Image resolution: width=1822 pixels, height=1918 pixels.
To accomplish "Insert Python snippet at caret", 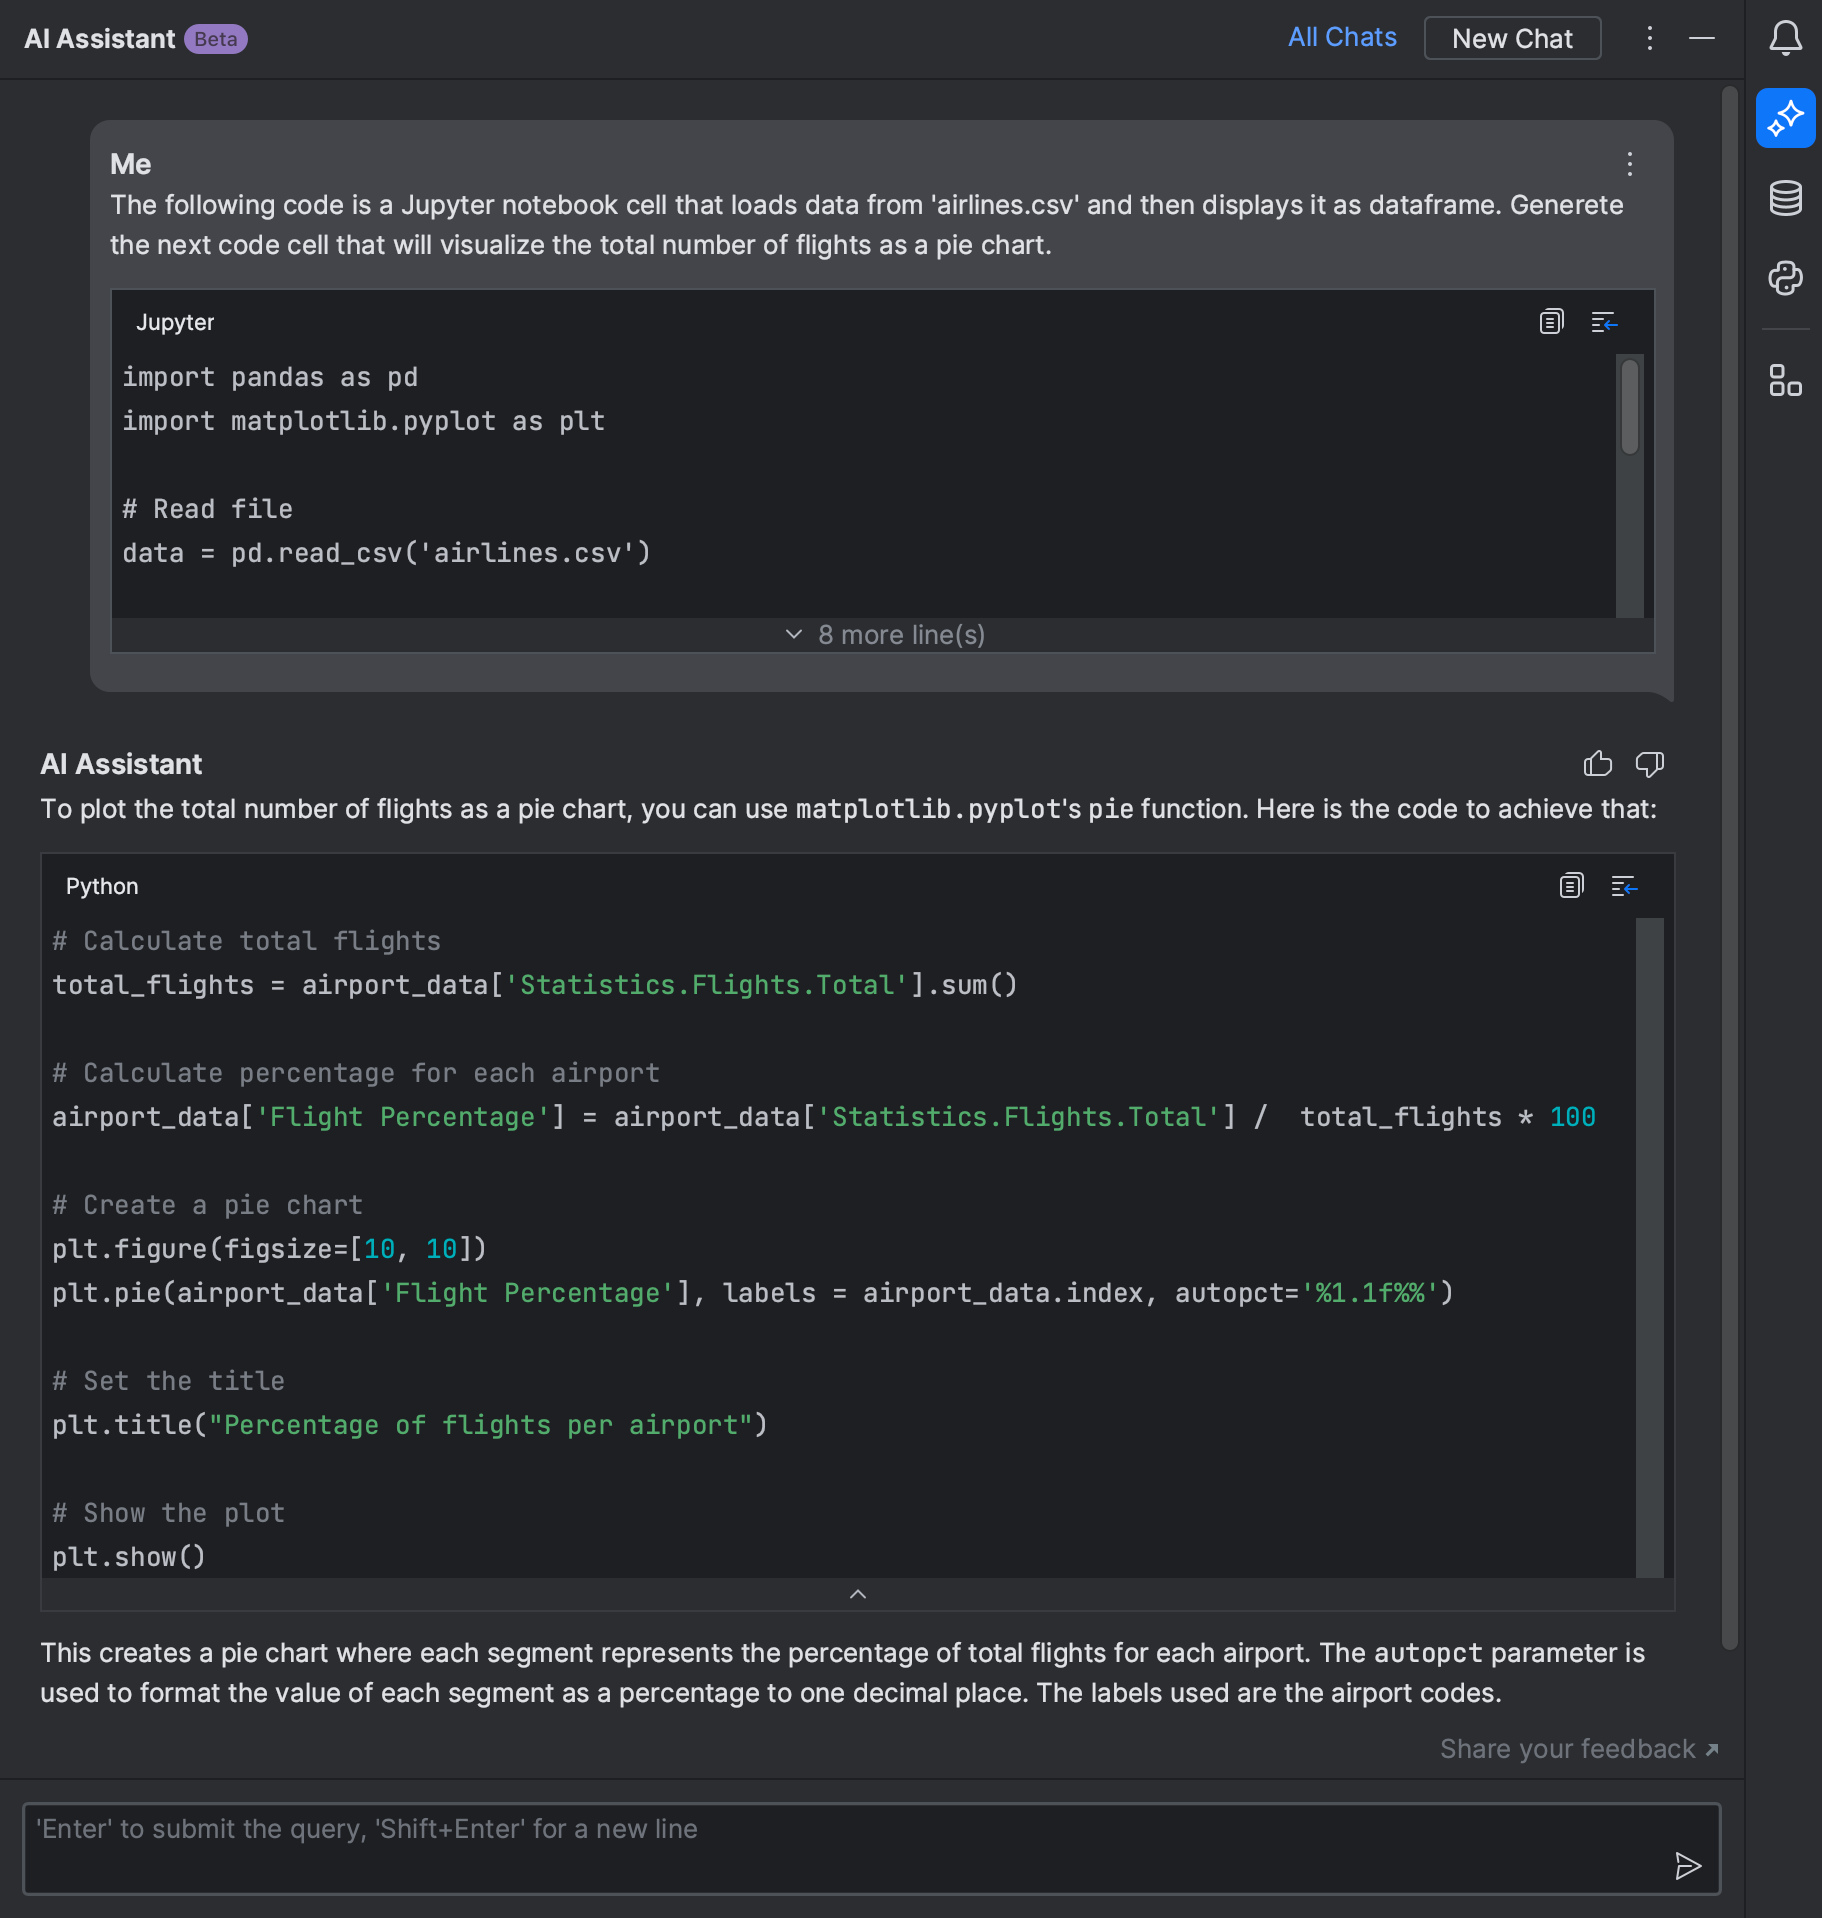I will [x=1624, y=886].
